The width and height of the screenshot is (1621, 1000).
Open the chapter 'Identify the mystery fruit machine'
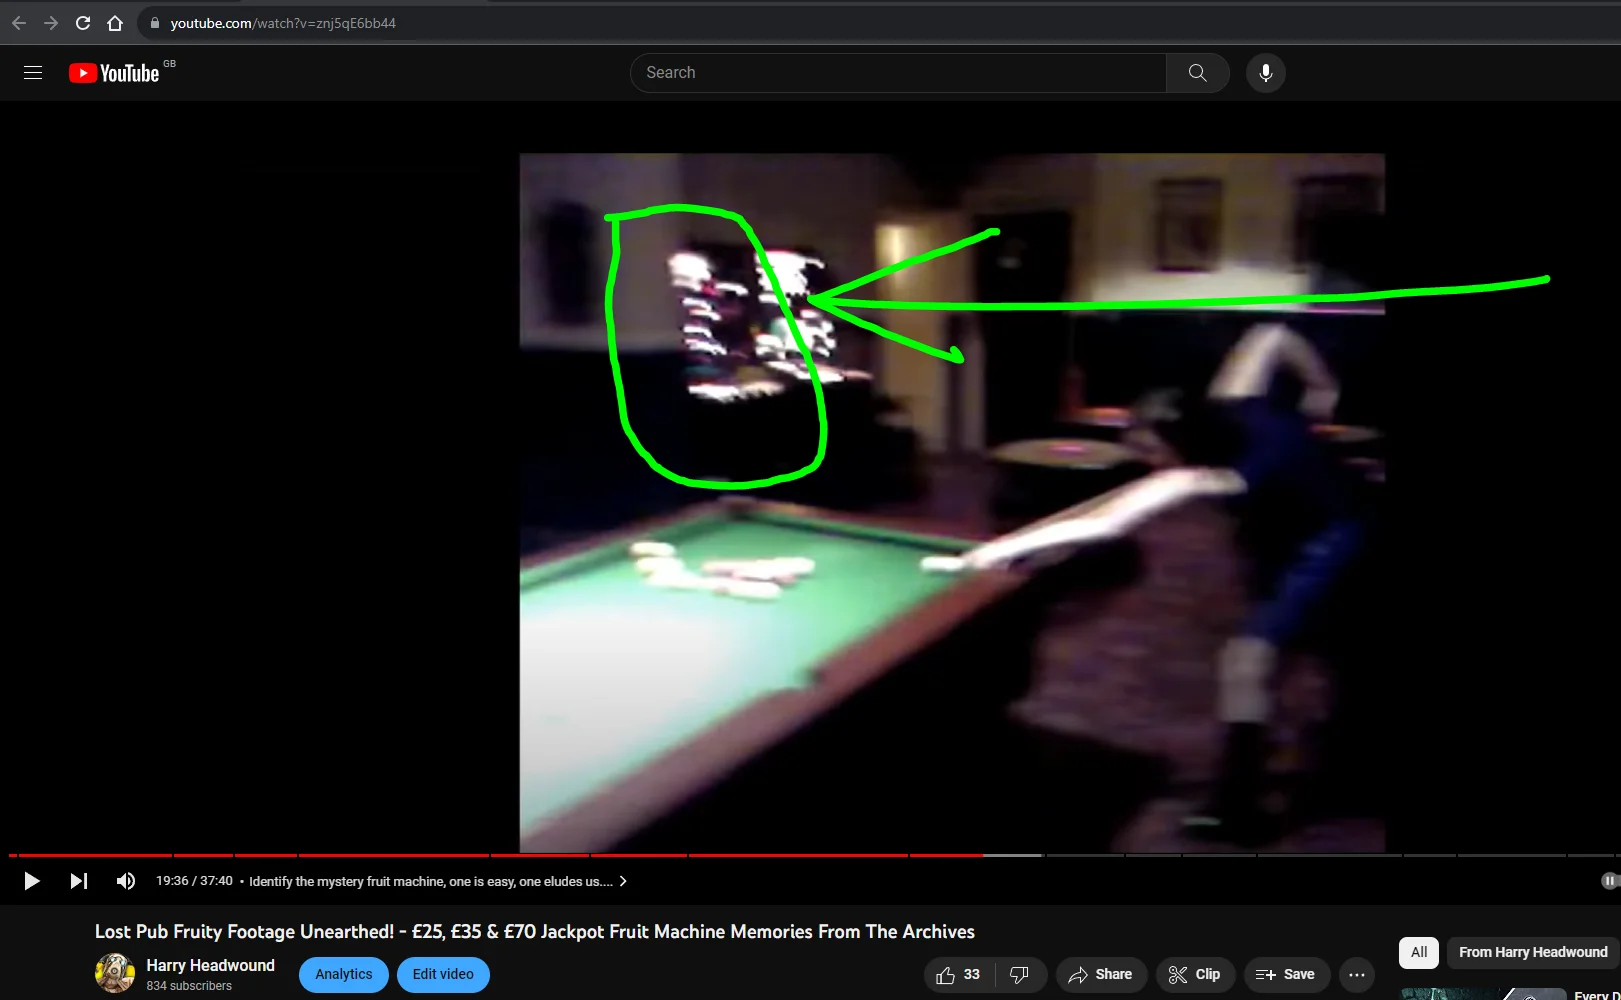point(431,881)
